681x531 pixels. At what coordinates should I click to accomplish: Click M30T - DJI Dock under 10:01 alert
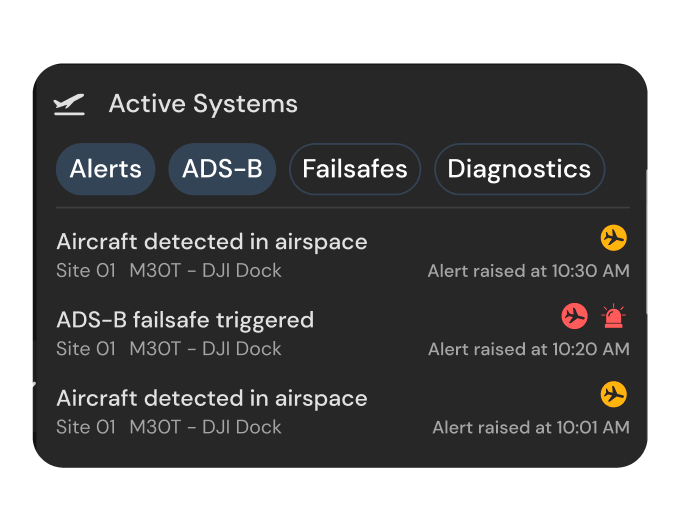tap(205, 427)
